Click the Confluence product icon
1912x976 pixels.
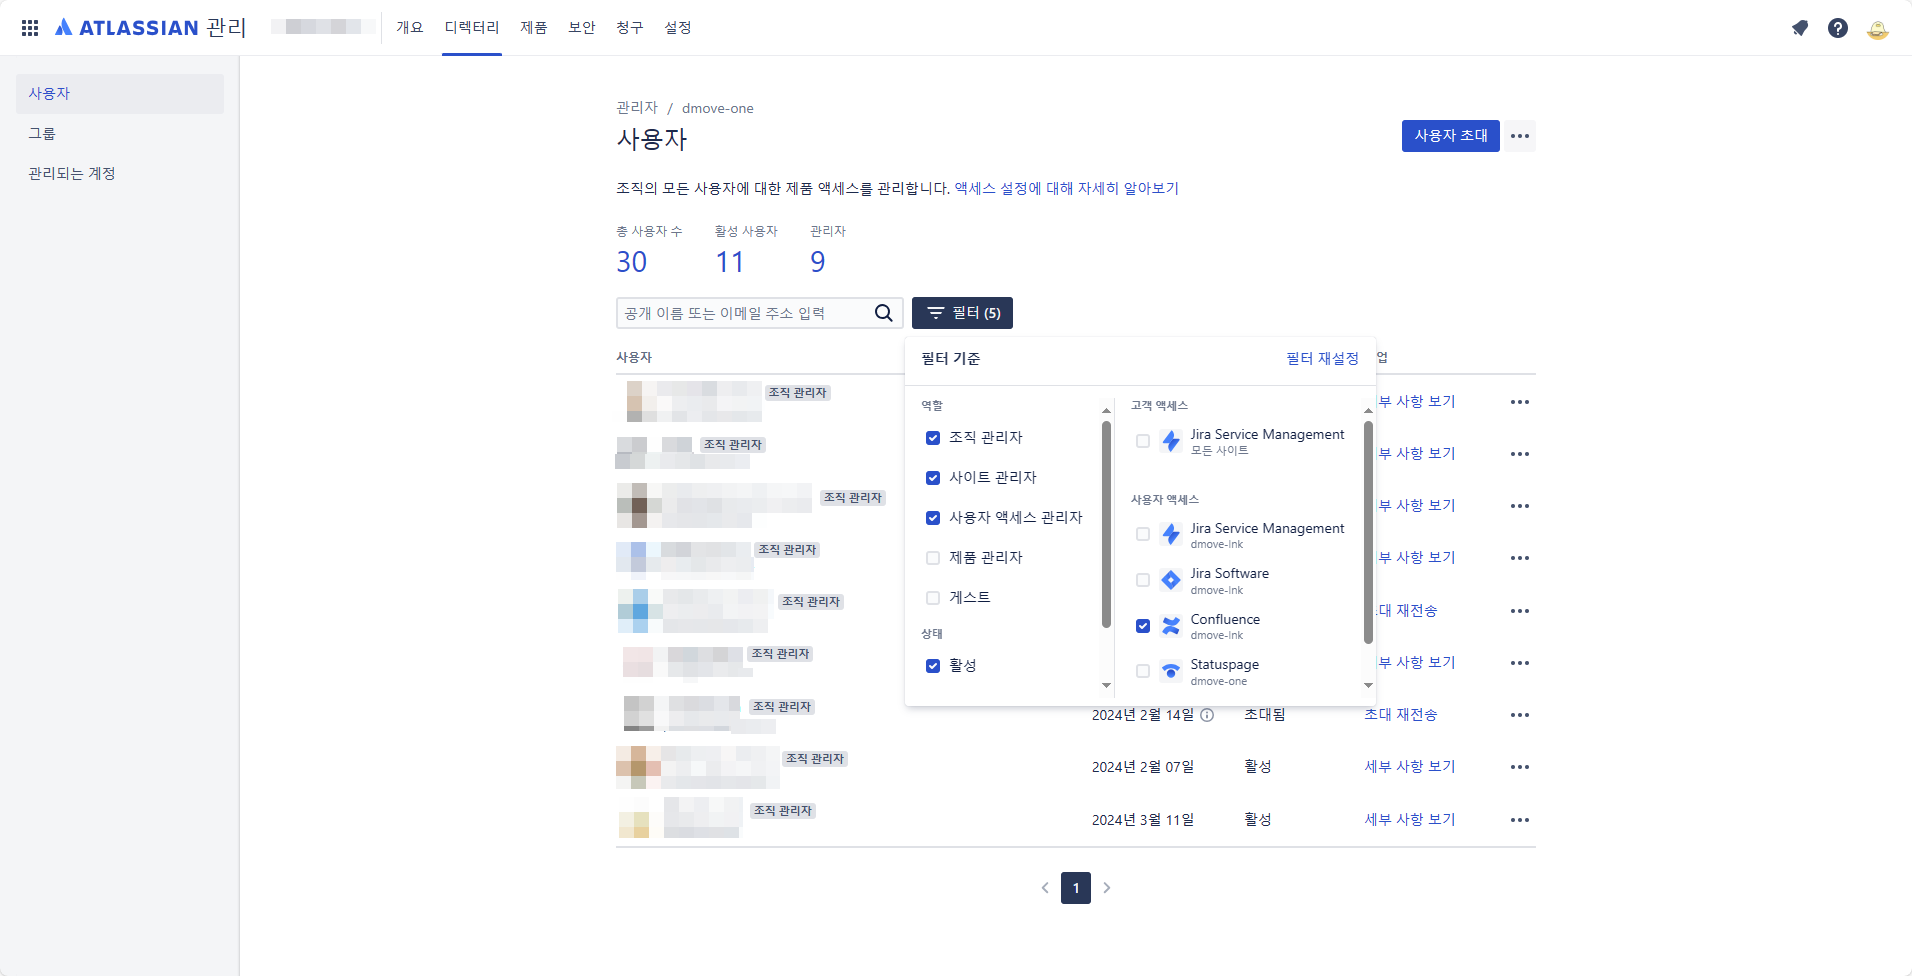point(1171,626)
